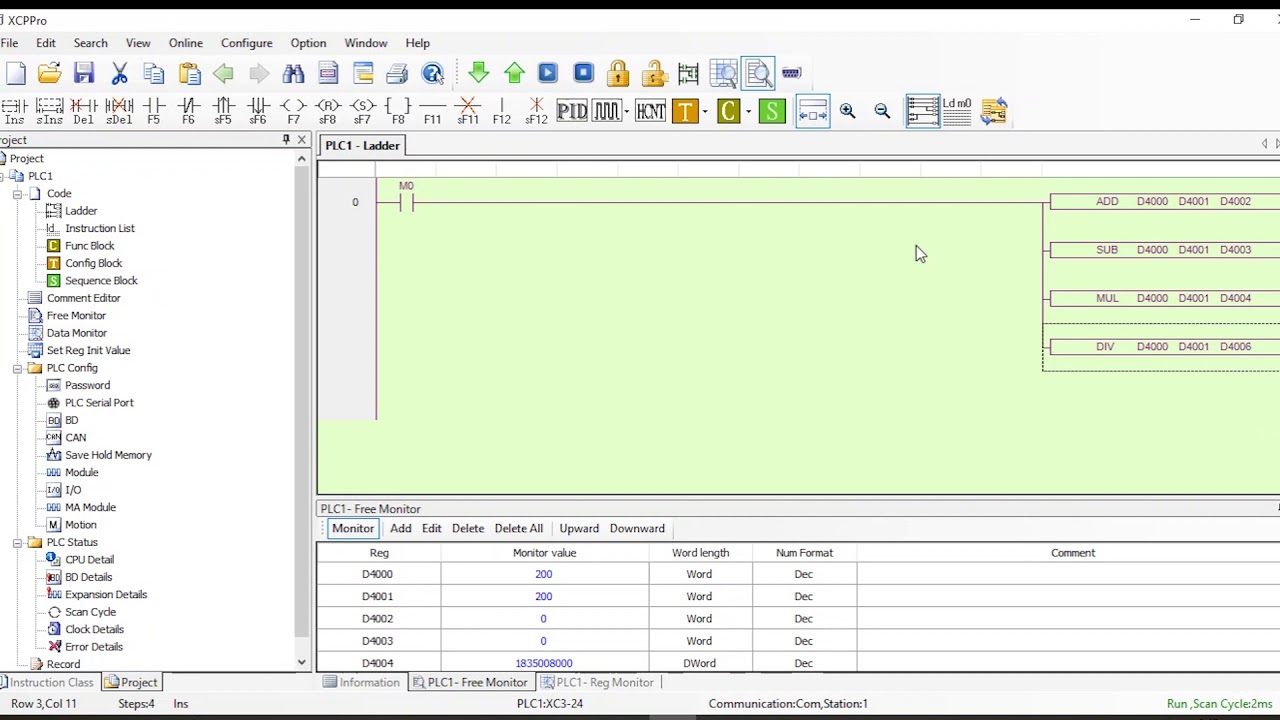Click Edit in Free Monitor
The height and width of the screenshot is (720, 1280).
[x=431, y=528]
